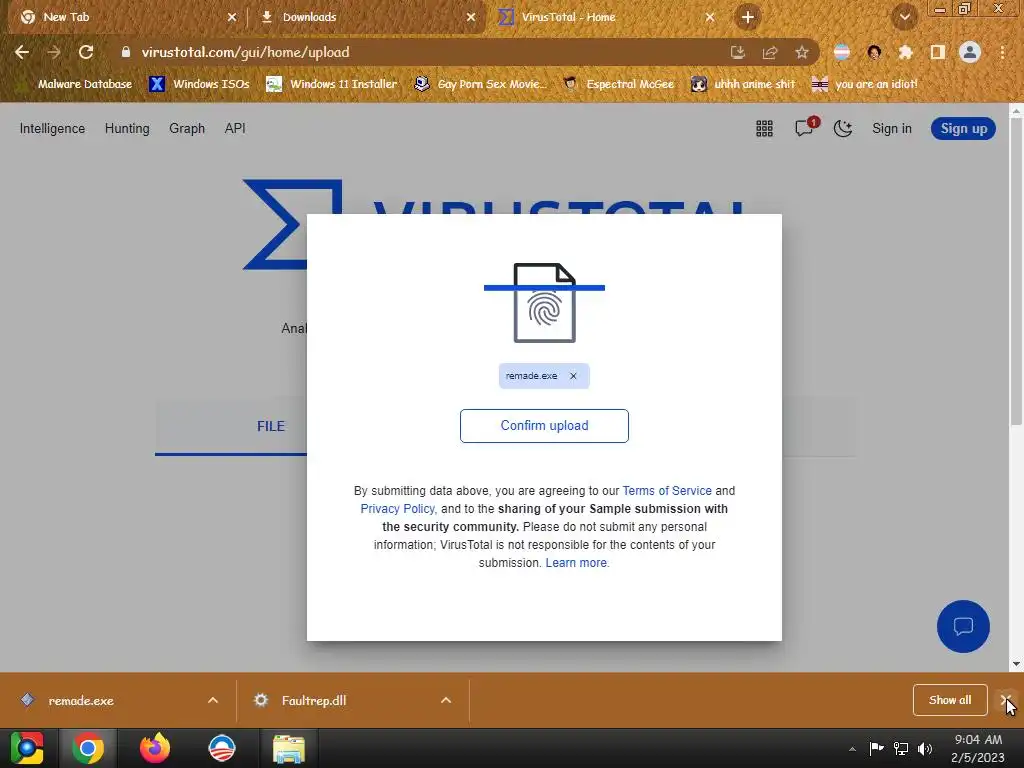The width and height of the screenshot is (1024, 768).
Task: Follow the Learn more link
Action: [576, 563]
